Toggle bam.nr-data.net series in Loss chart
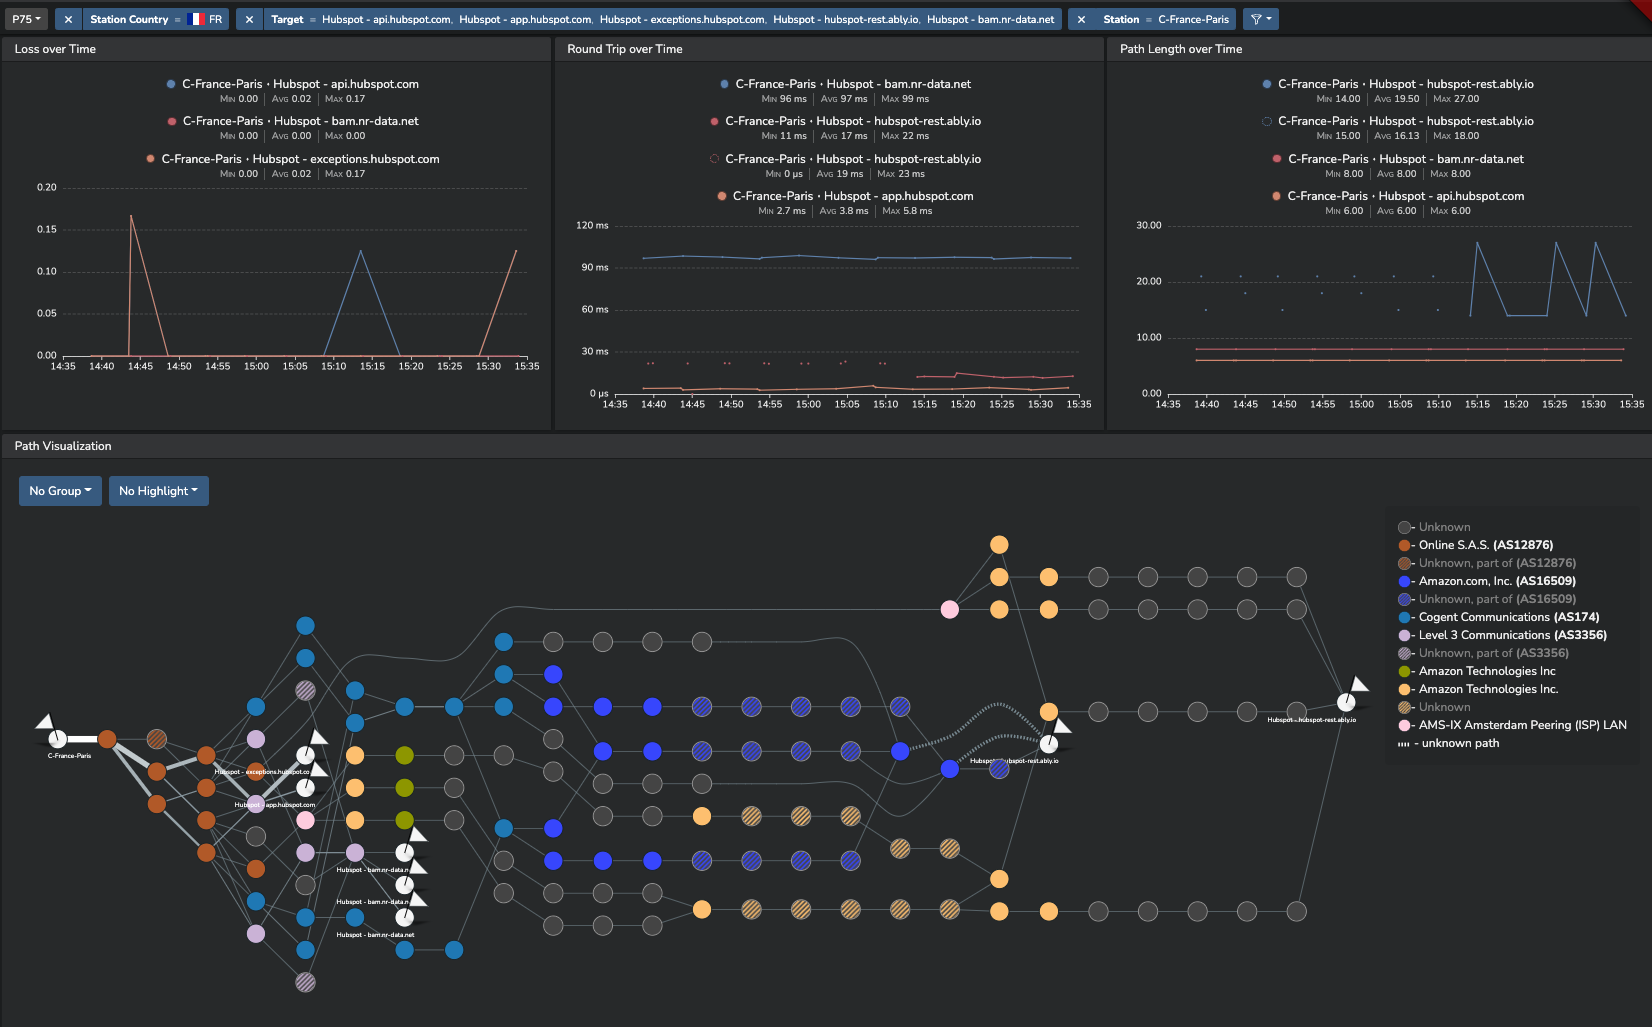This screenshot has width=1652, height=1027. (x=293, y=121)
